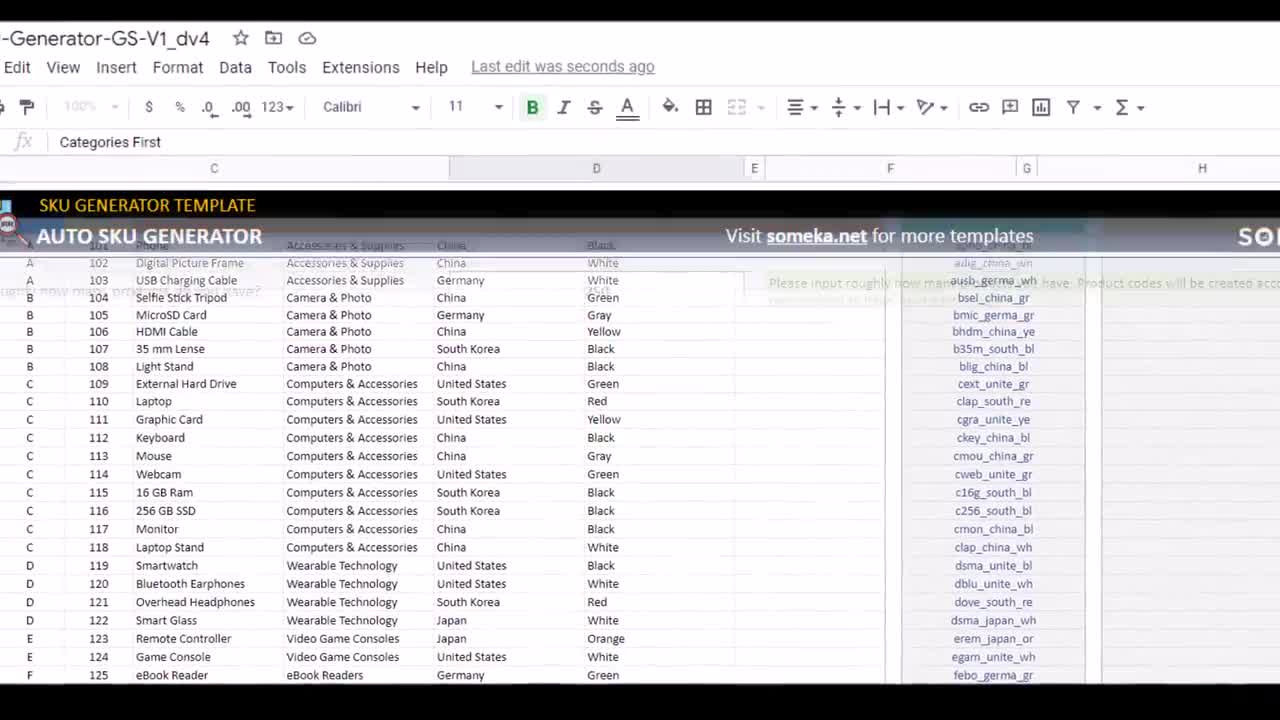This screenshot has height=720, width=1280.
Task: Open number format 123 dropdown
Action: point(277,107)
